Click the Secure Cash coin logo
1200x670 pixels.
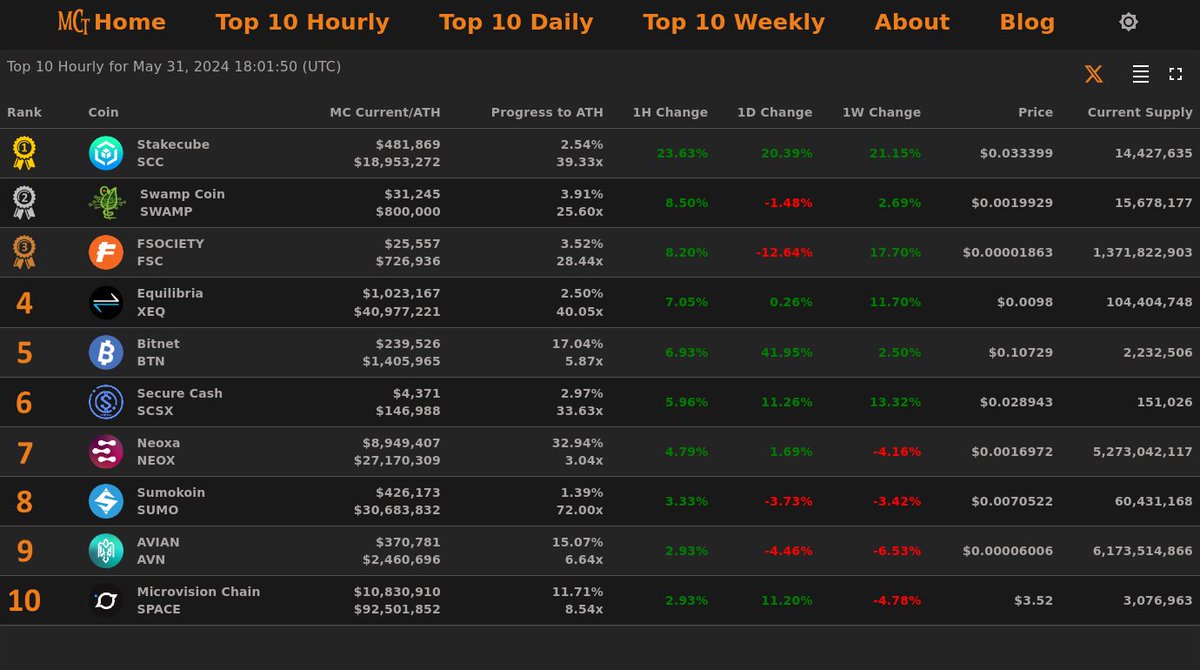(x=105, y=402)
